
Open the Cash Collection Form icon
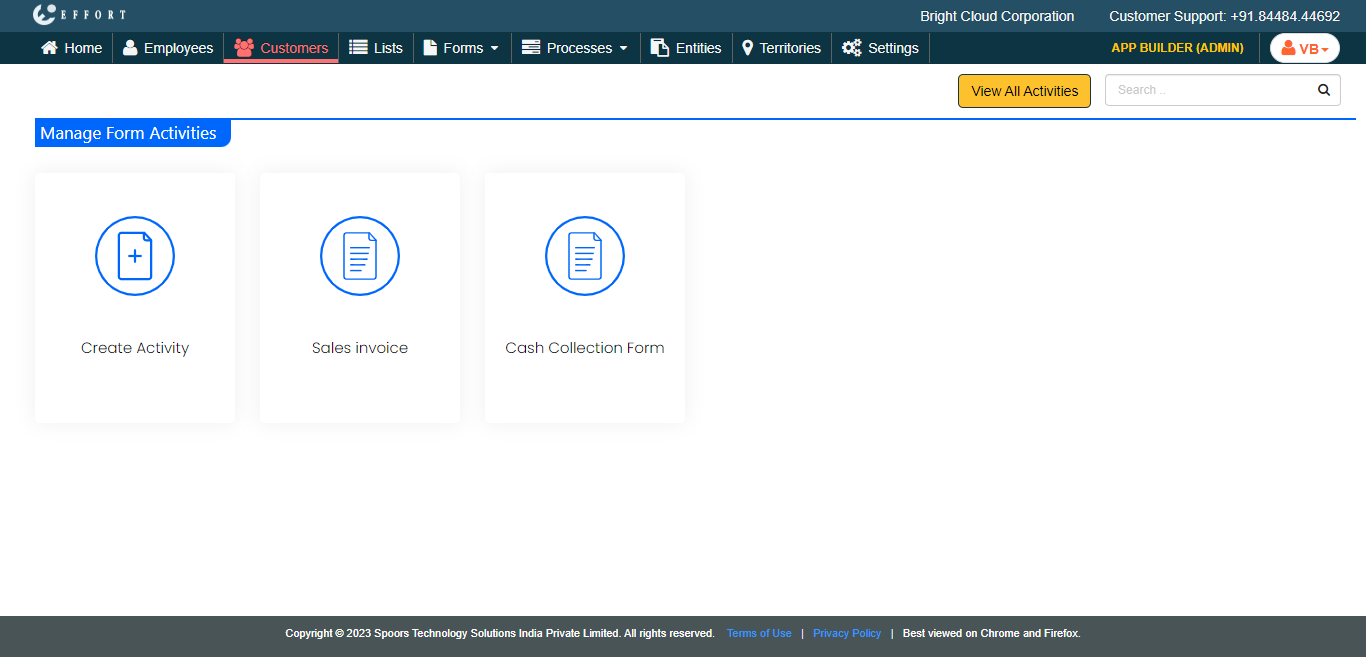pos(585,256)
